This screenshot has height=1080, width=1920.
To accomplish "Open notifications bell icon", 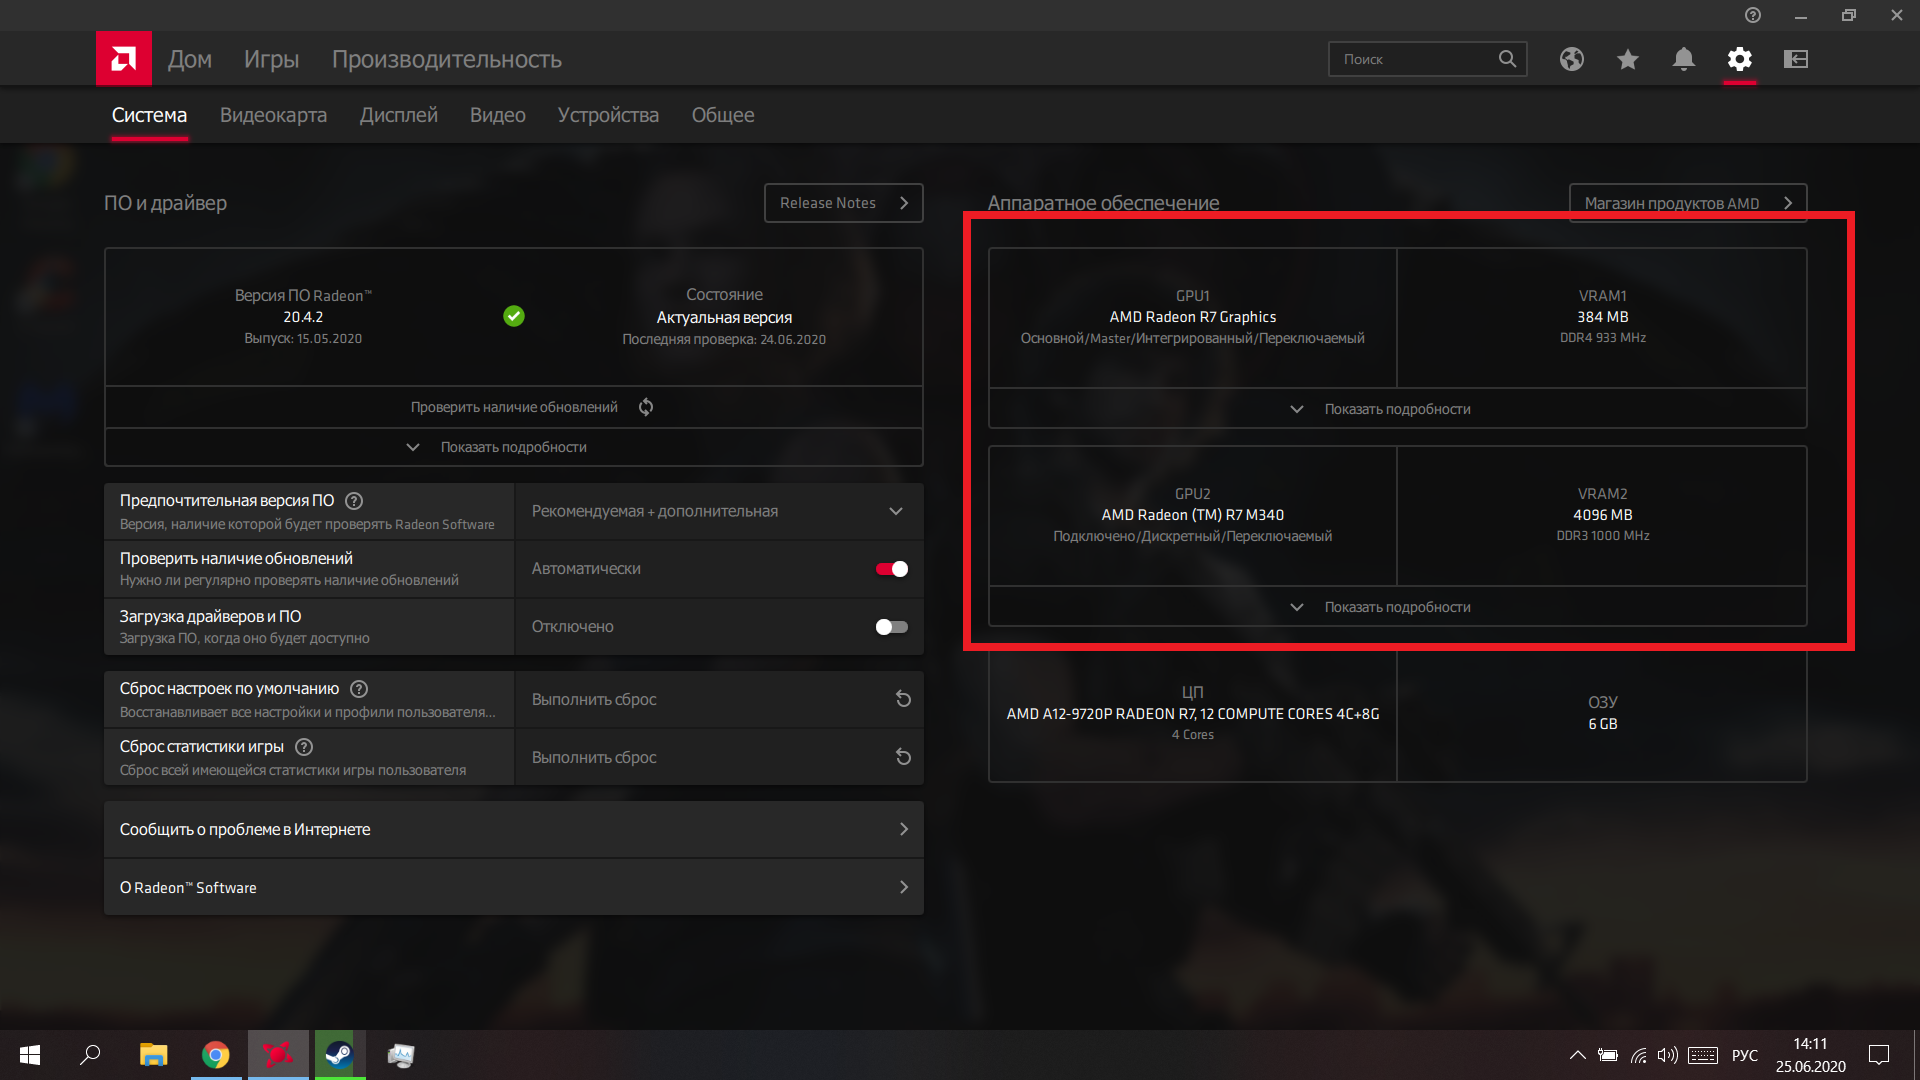I will pyautogui.click(x=1684, y=59).
